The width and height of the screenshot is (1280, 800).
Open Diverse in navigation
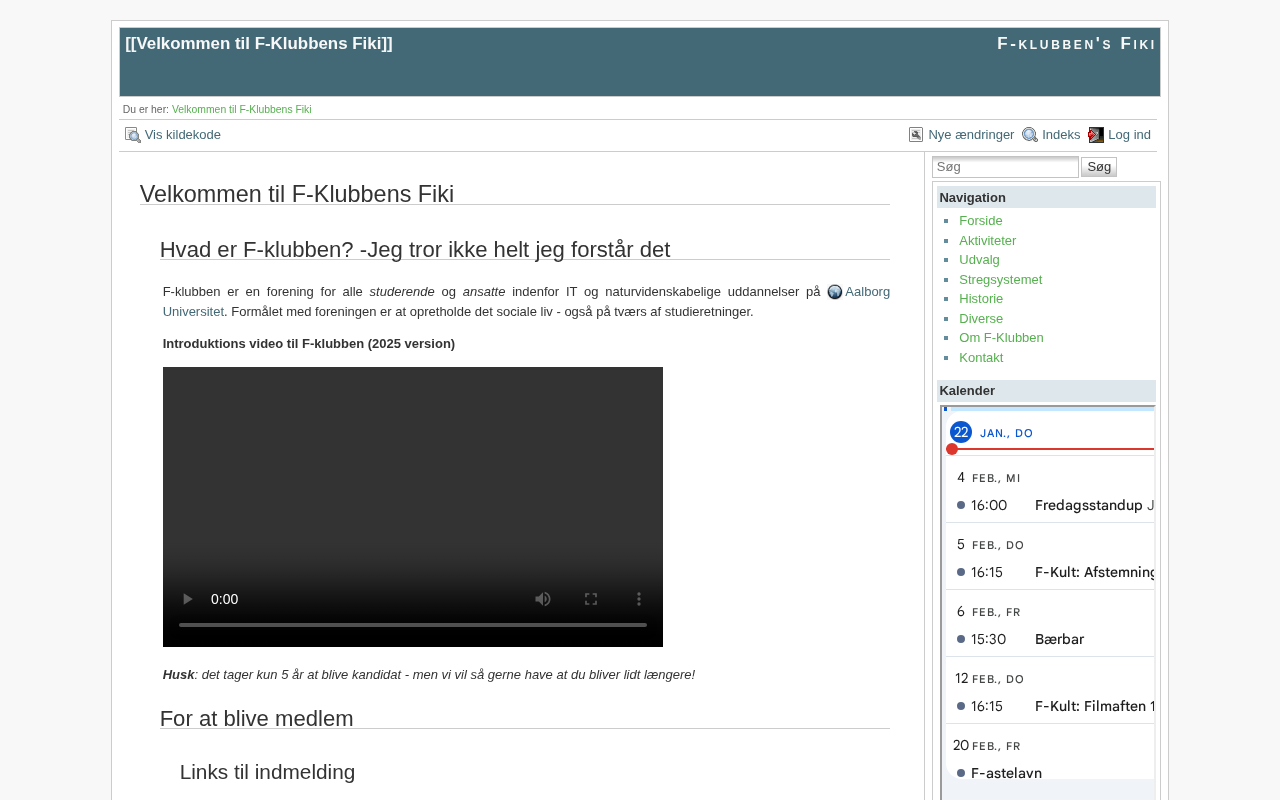(x=981, y=319)
